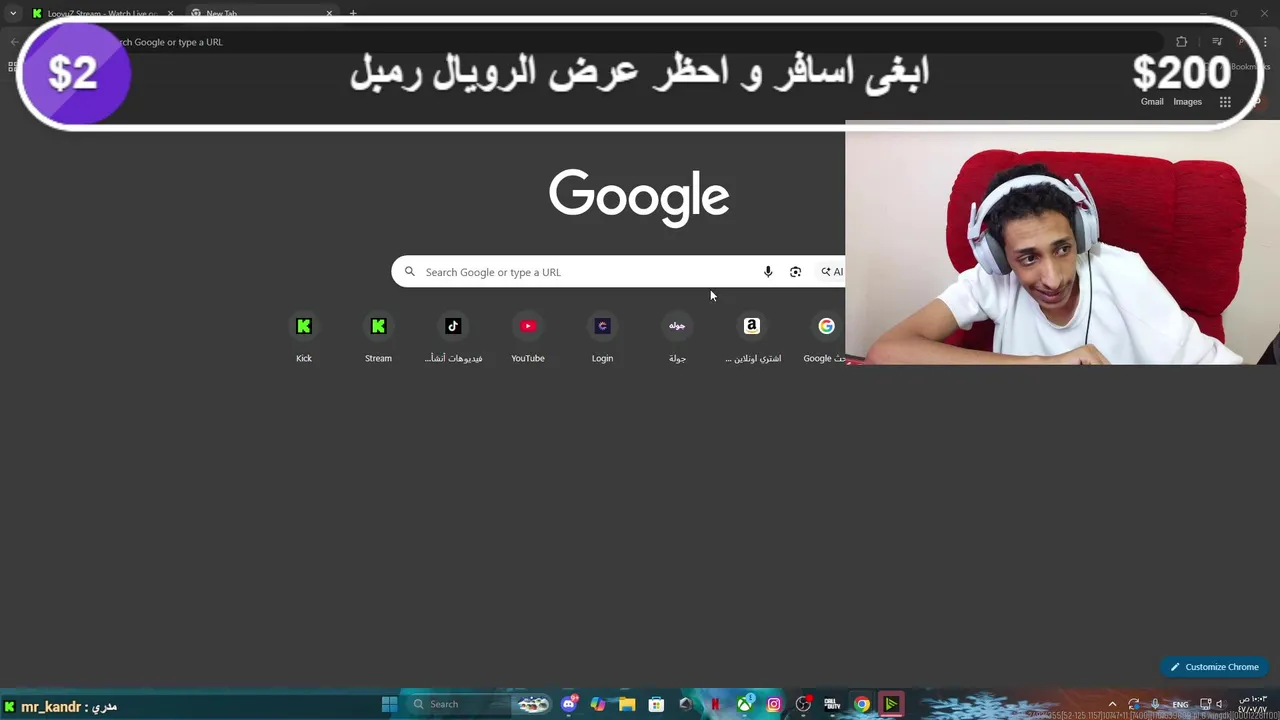Open the green streaming app in taskbar
Viewport: 1280px width, 720px height.
tap(891, 704)
